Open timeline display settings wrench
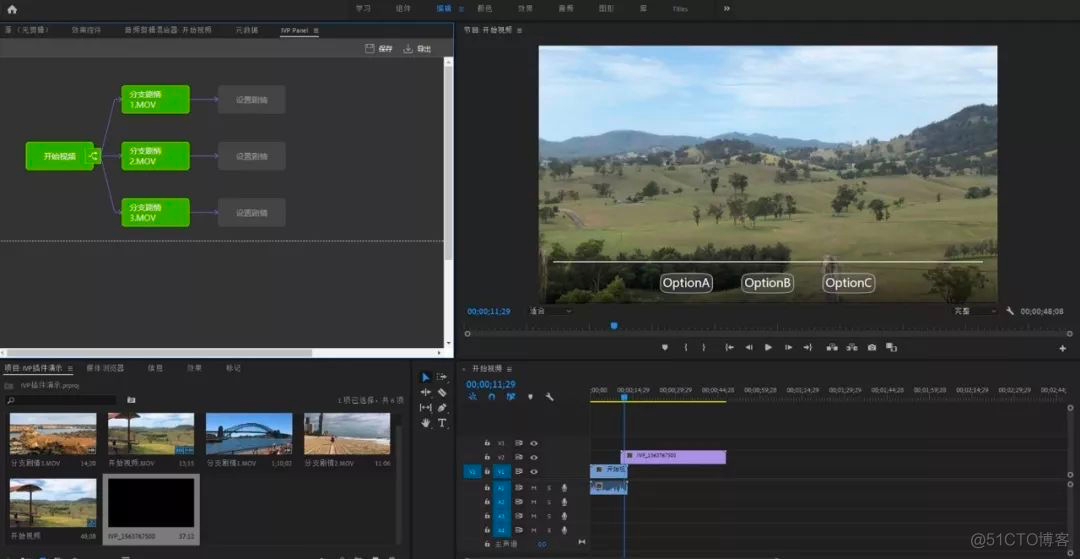 pyautogui.click(x=550, y=397)
